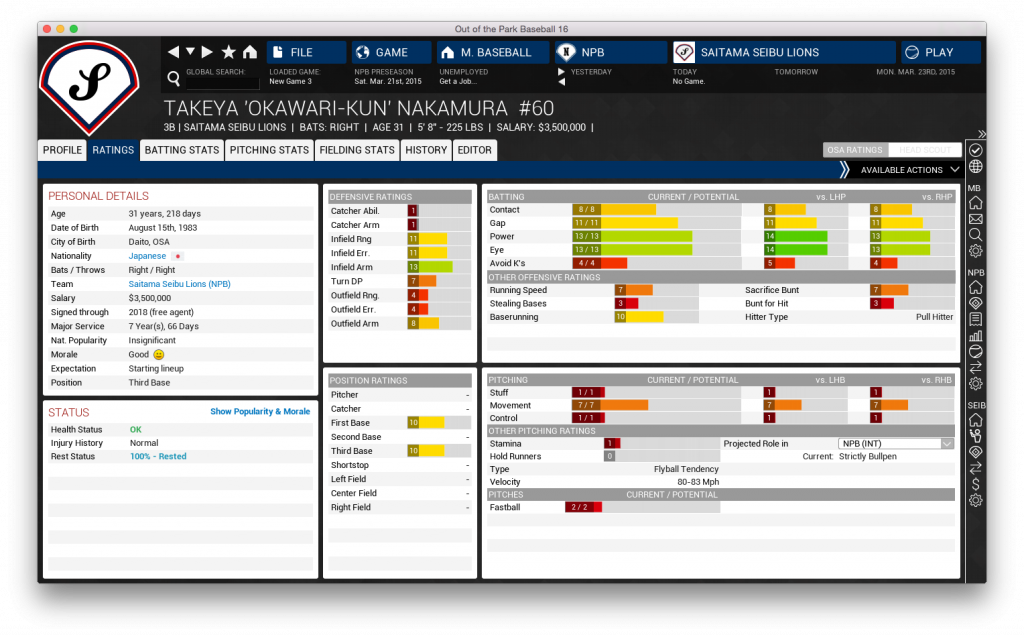The height and width of the screenshot is (637, 1024).
Task: Click the NPB section baseball icon
Action: (x=976, y=351)
